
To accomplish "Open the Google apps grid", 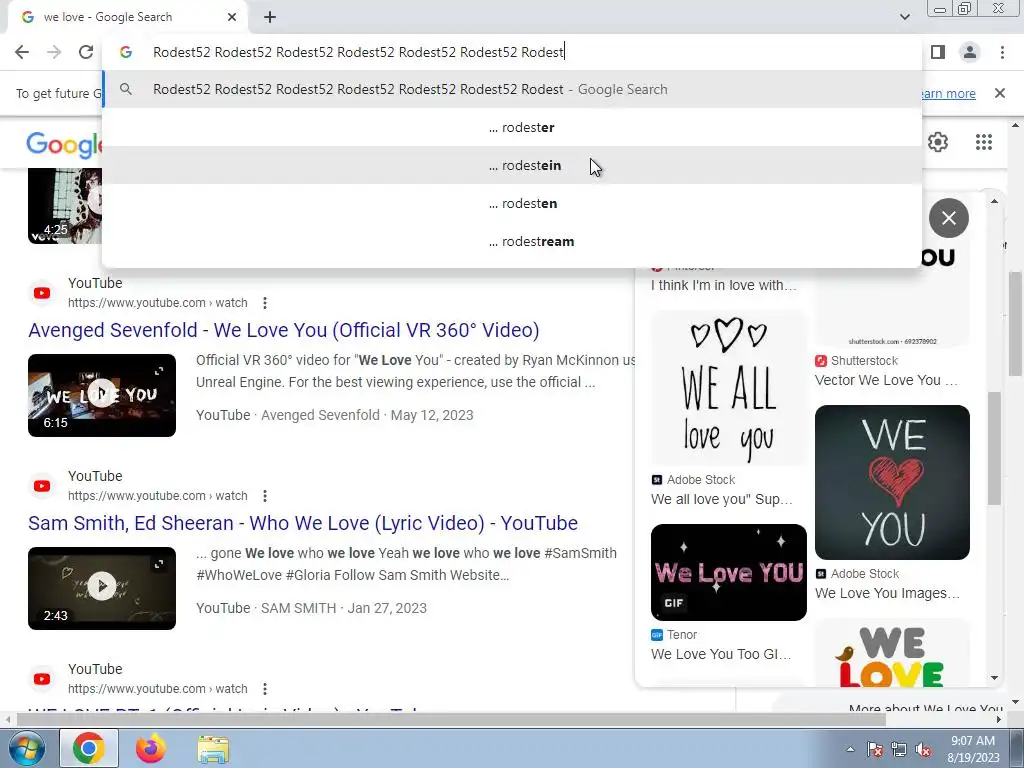I will [x=984, y=142].
